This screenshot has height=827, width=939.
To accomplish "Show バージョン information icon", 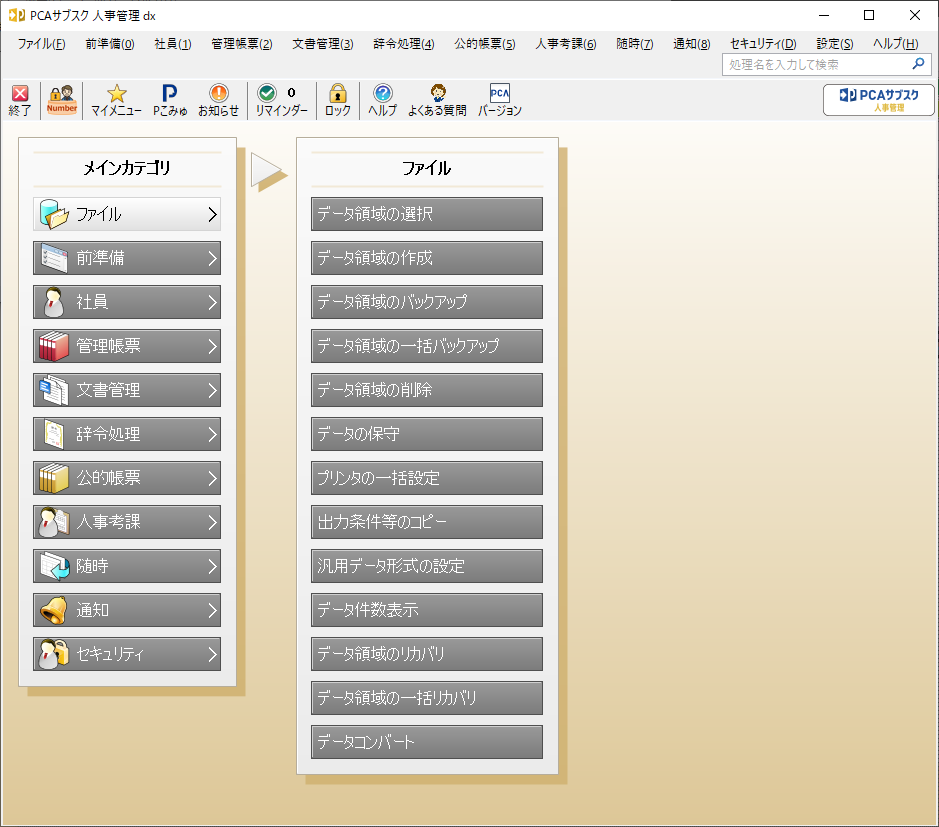I will 500,100.
